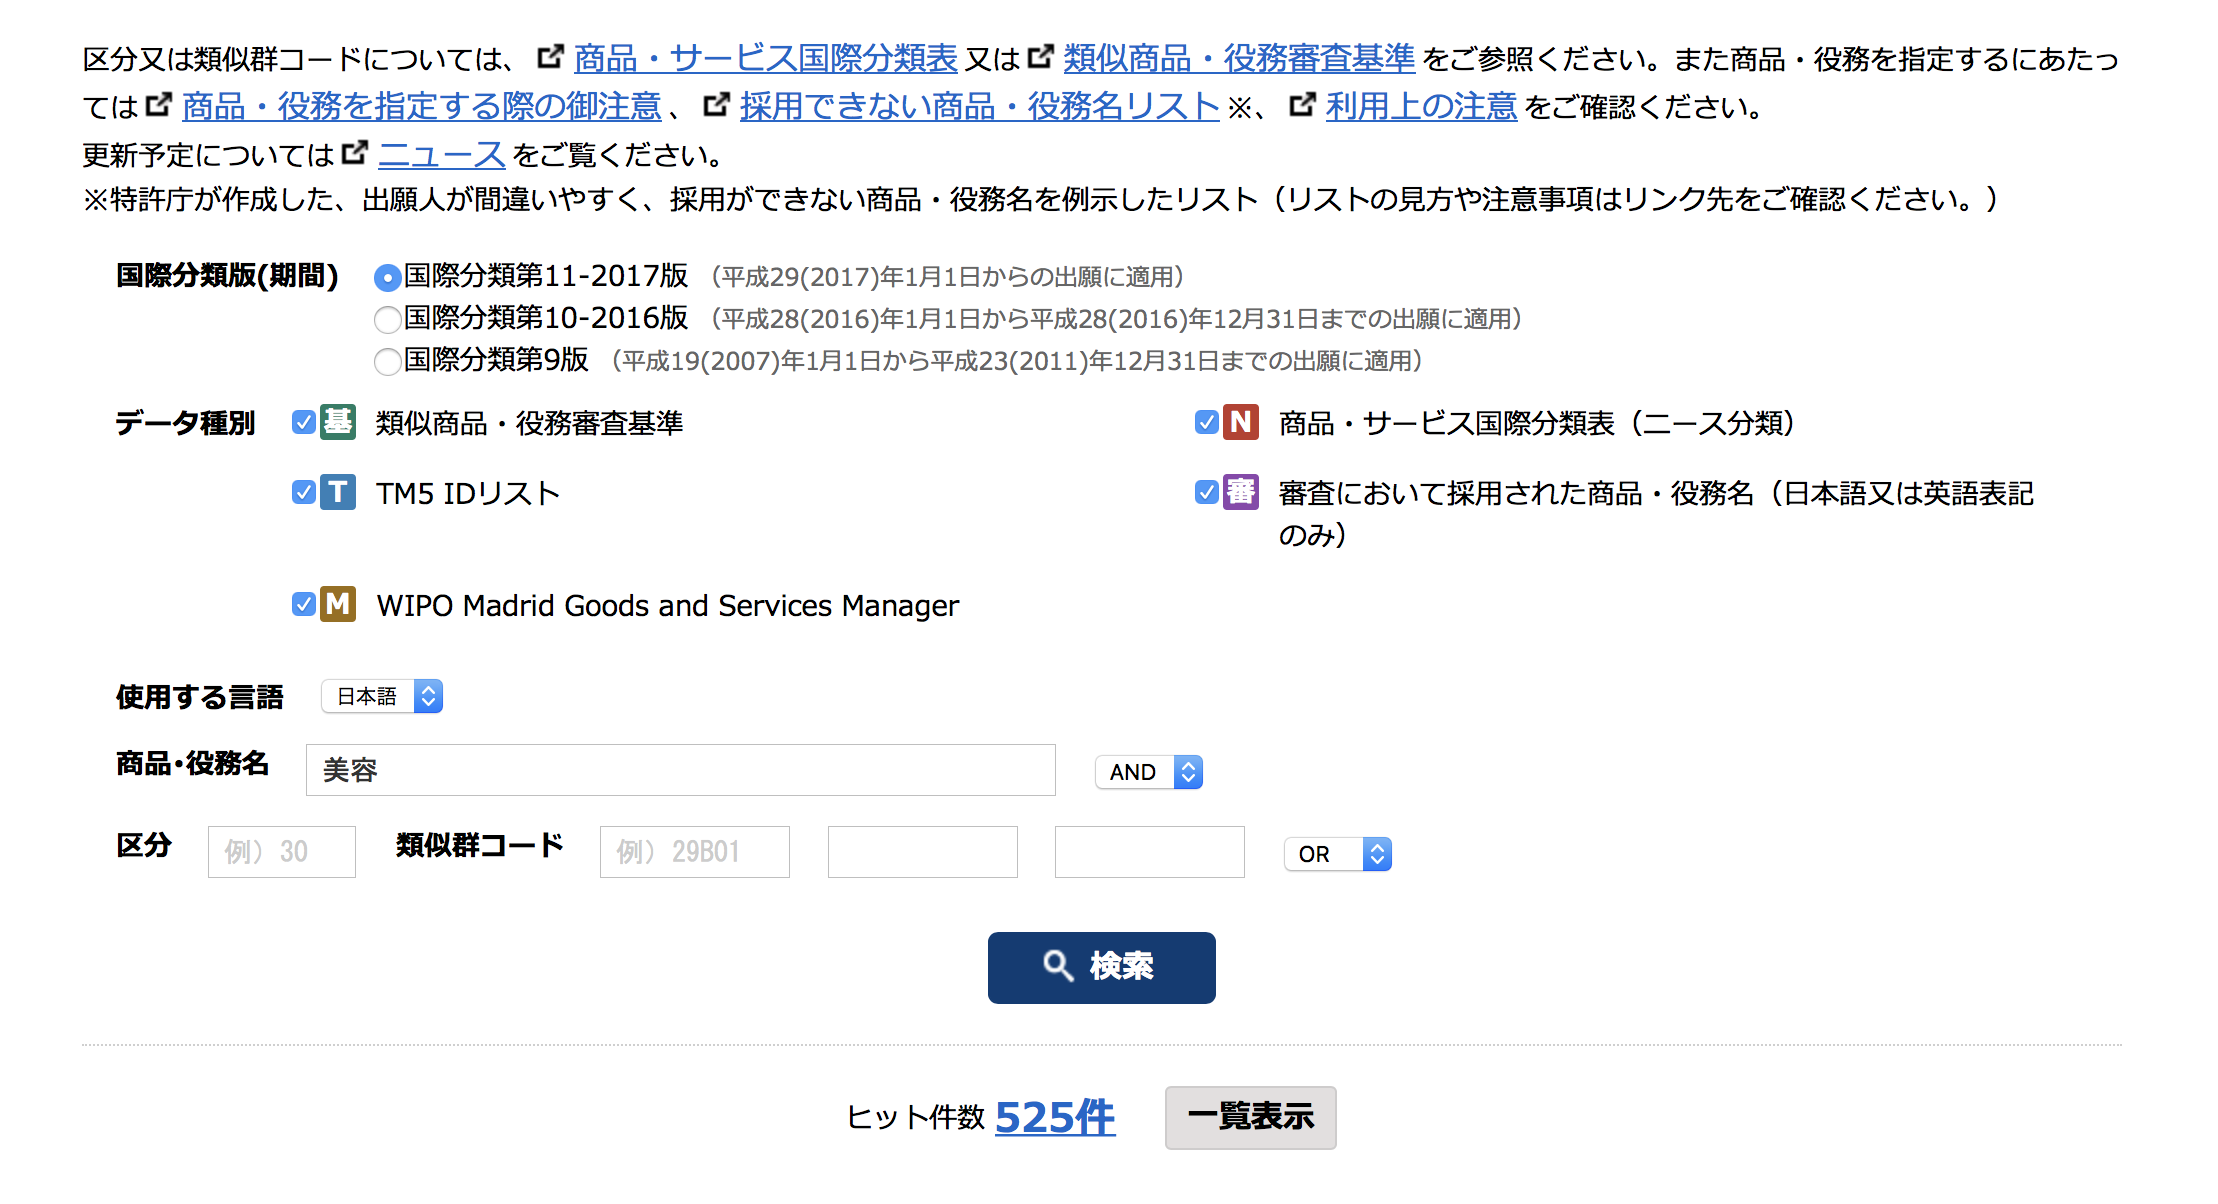Click external link icon before 類似商品・役務審査基準 link
The width and height of the screenshot is (2218, 1204).
[1041, 57]
